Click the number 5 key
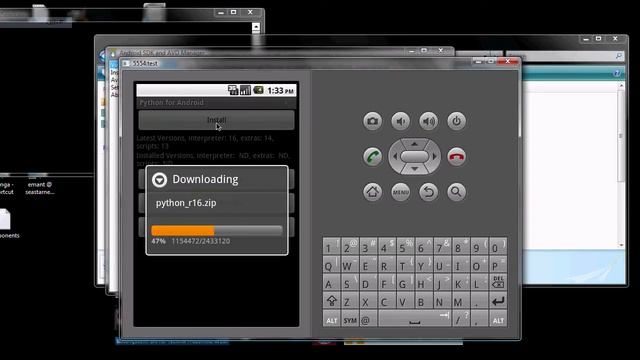This screenshot has width=640, height=360. 405,247
